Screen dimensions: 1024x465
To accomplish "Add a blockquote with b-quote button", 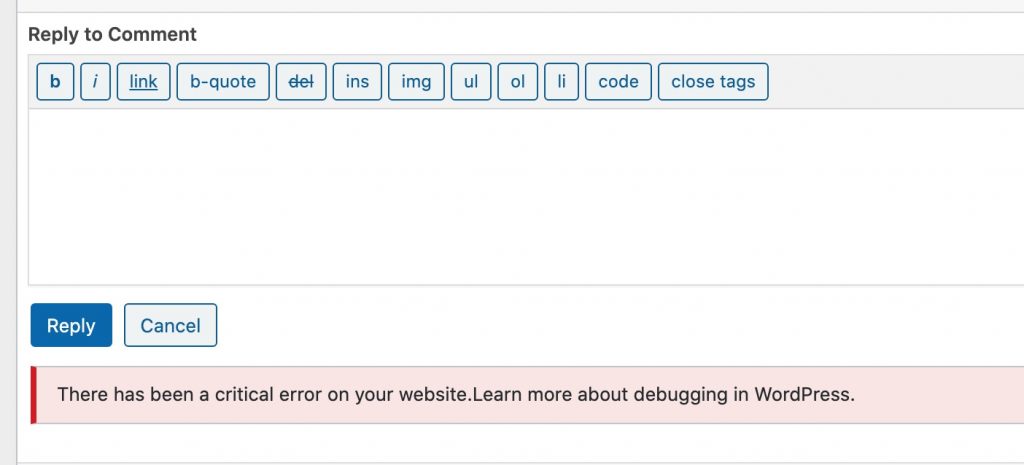I will [x=223, y=82].
